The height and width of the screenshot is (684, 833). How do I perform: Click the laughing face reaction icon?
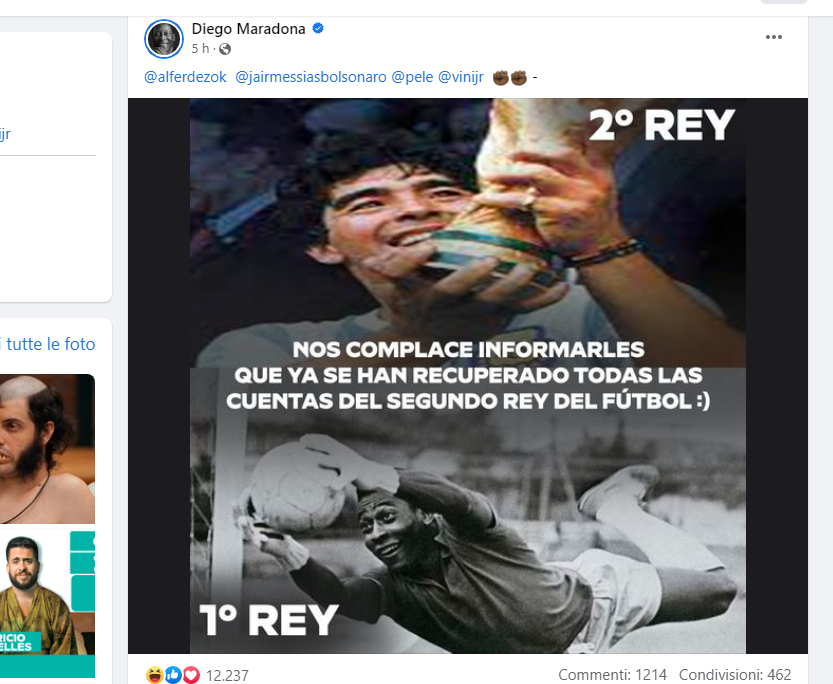(x=155, y=675)
